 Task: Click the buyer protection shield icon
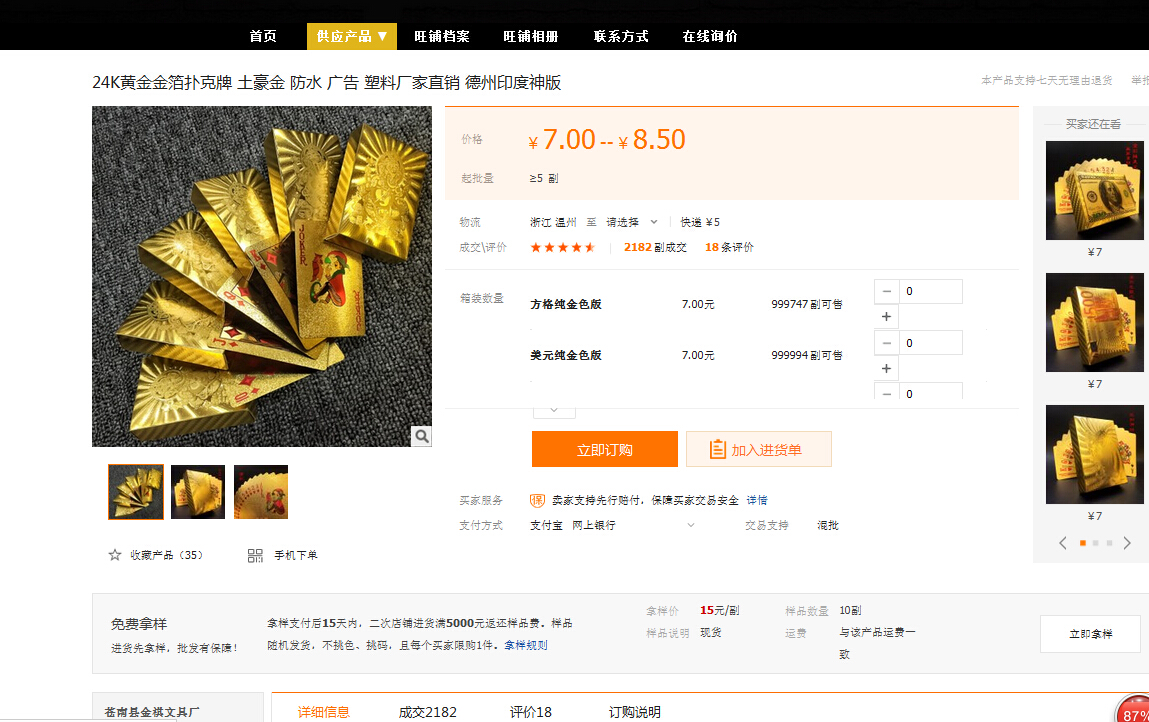pyautogui.click(x=537, y=500)
